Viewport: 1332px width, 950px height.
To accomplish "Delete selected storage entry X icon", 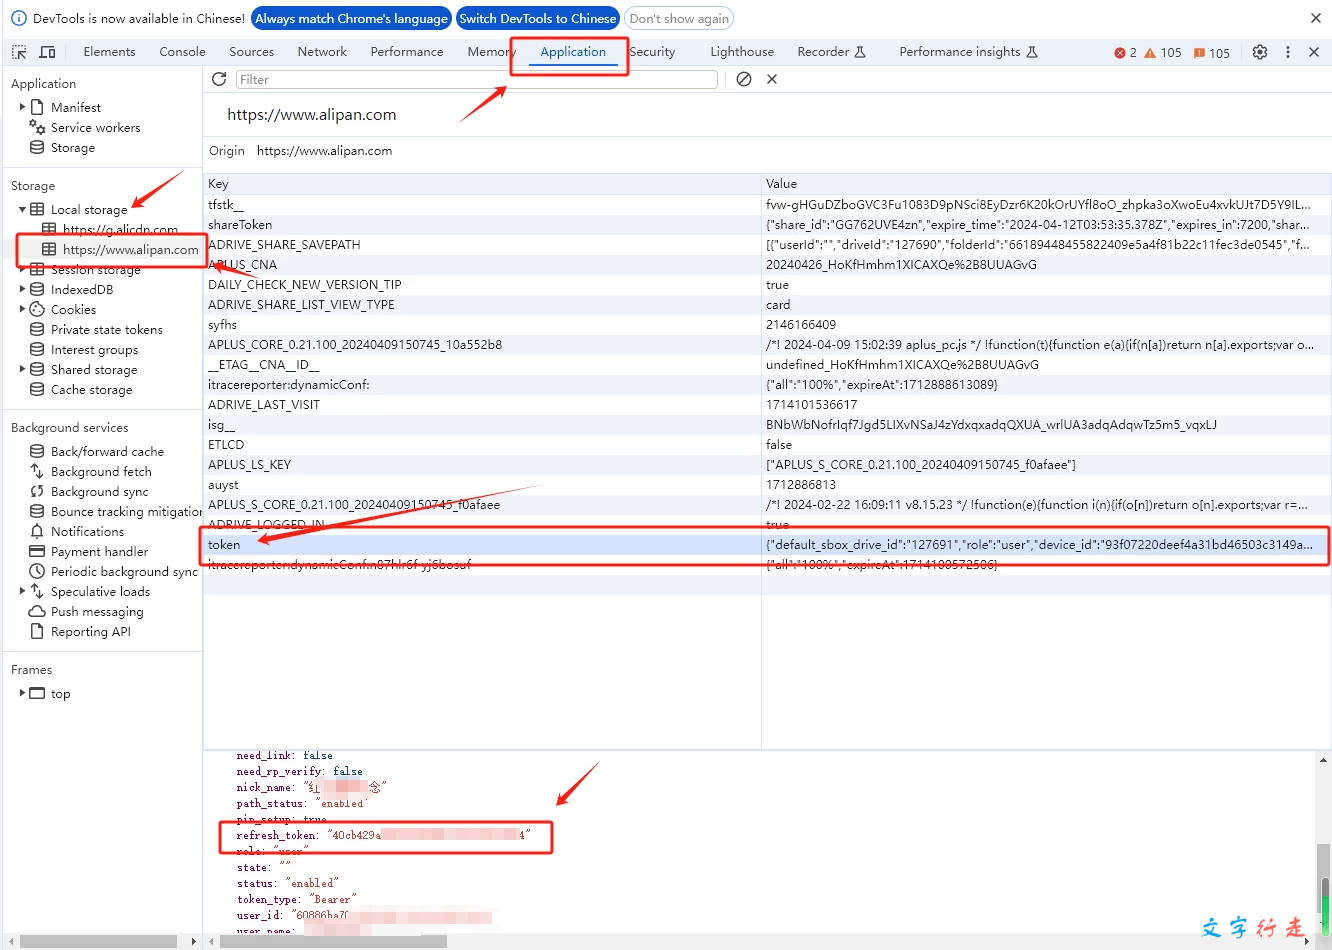I will pyautogui.click(x=772, y=79).
